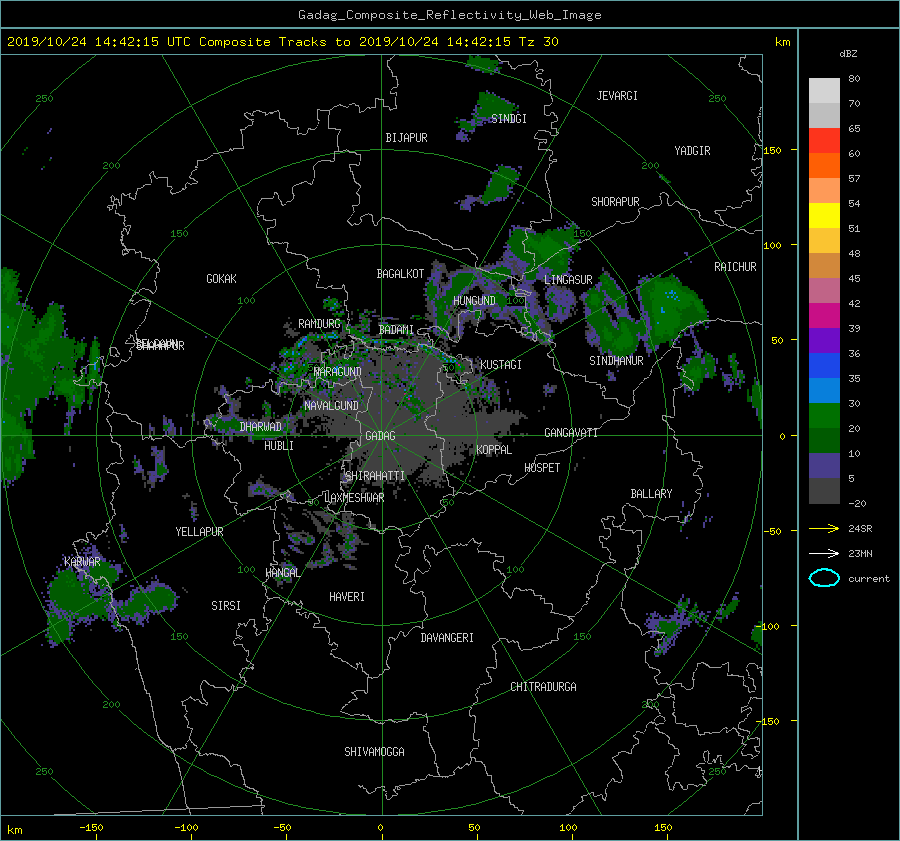
Task: Click the CHITRADURGA city label
Action: 544,687
